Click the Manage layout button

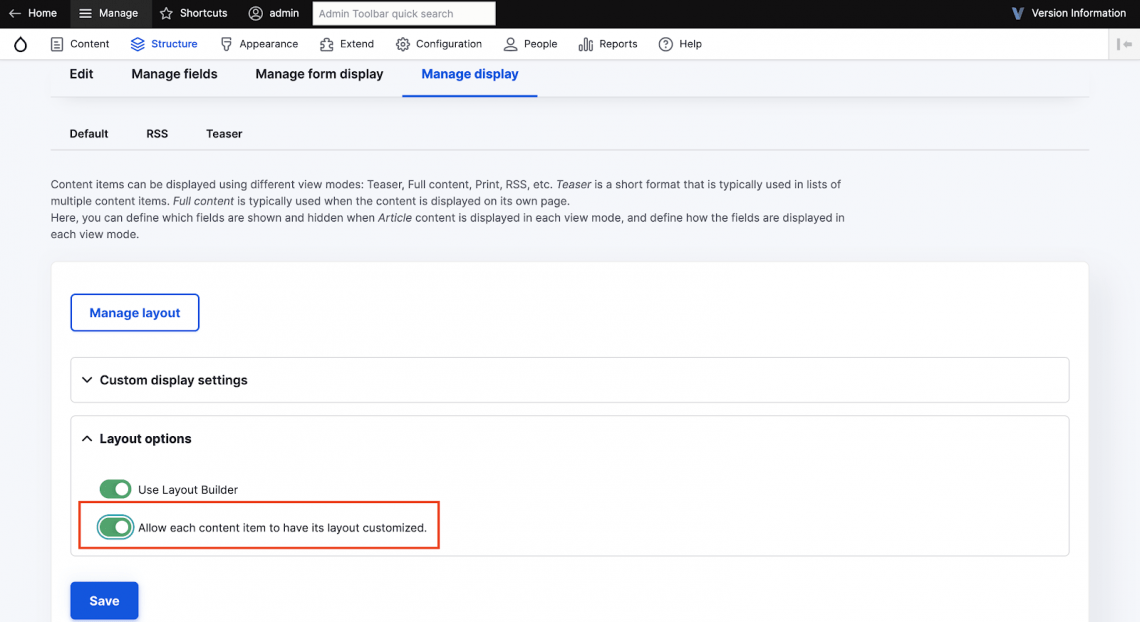[135, 313]
